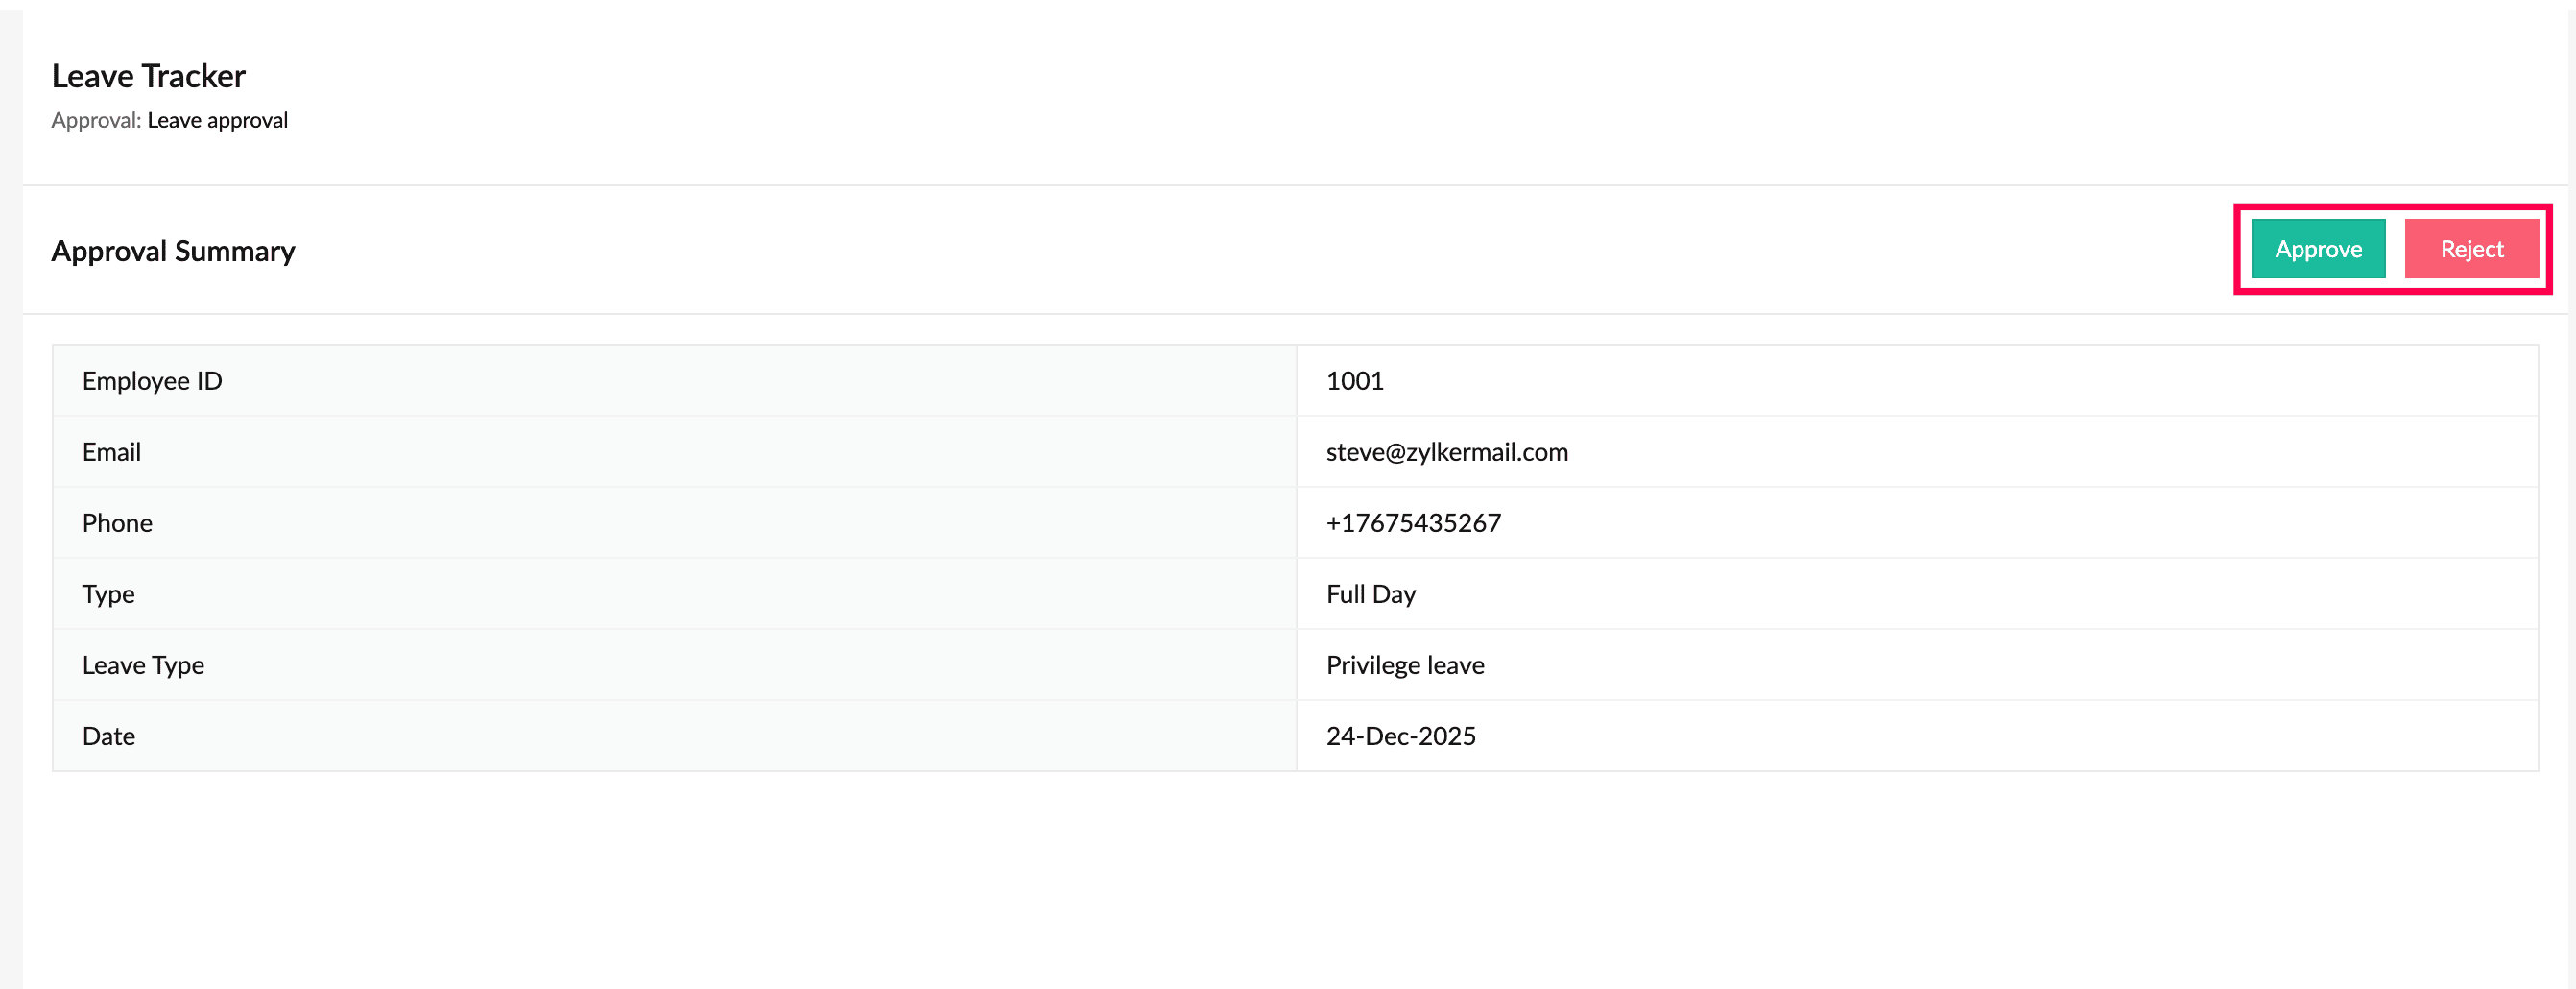
Task: Select the Full Day type value
Action: 1370,594
